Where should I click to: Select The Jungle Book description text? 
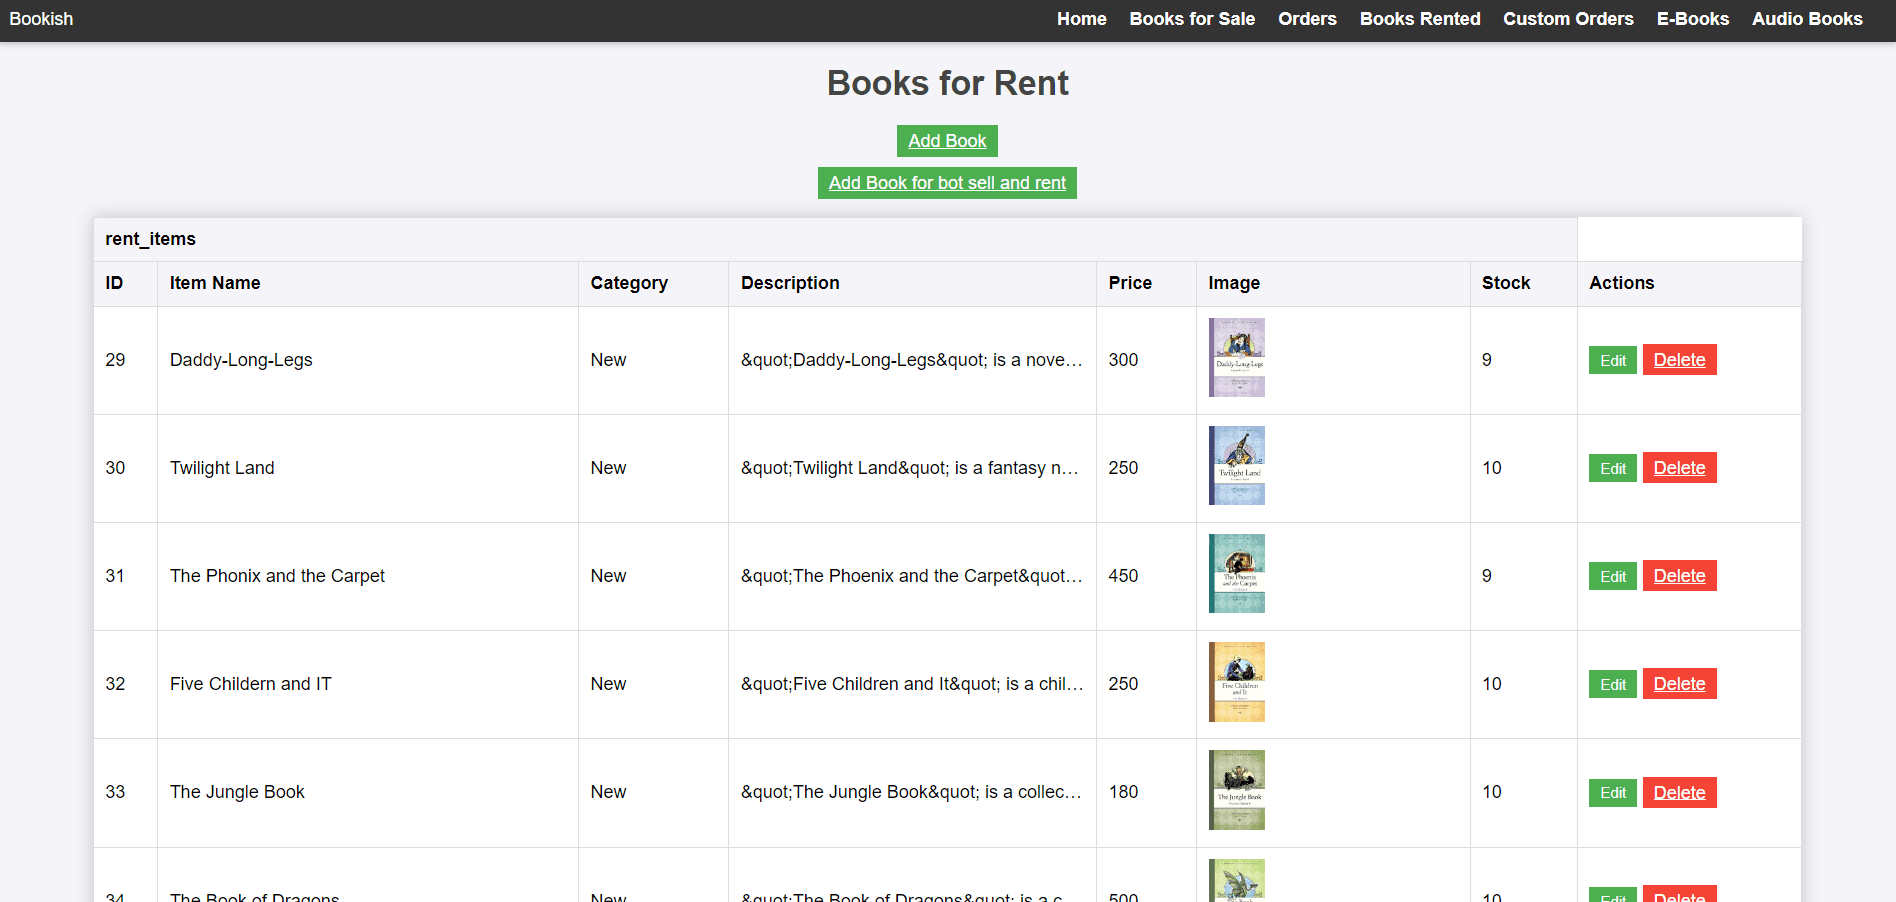pos(911,792)
